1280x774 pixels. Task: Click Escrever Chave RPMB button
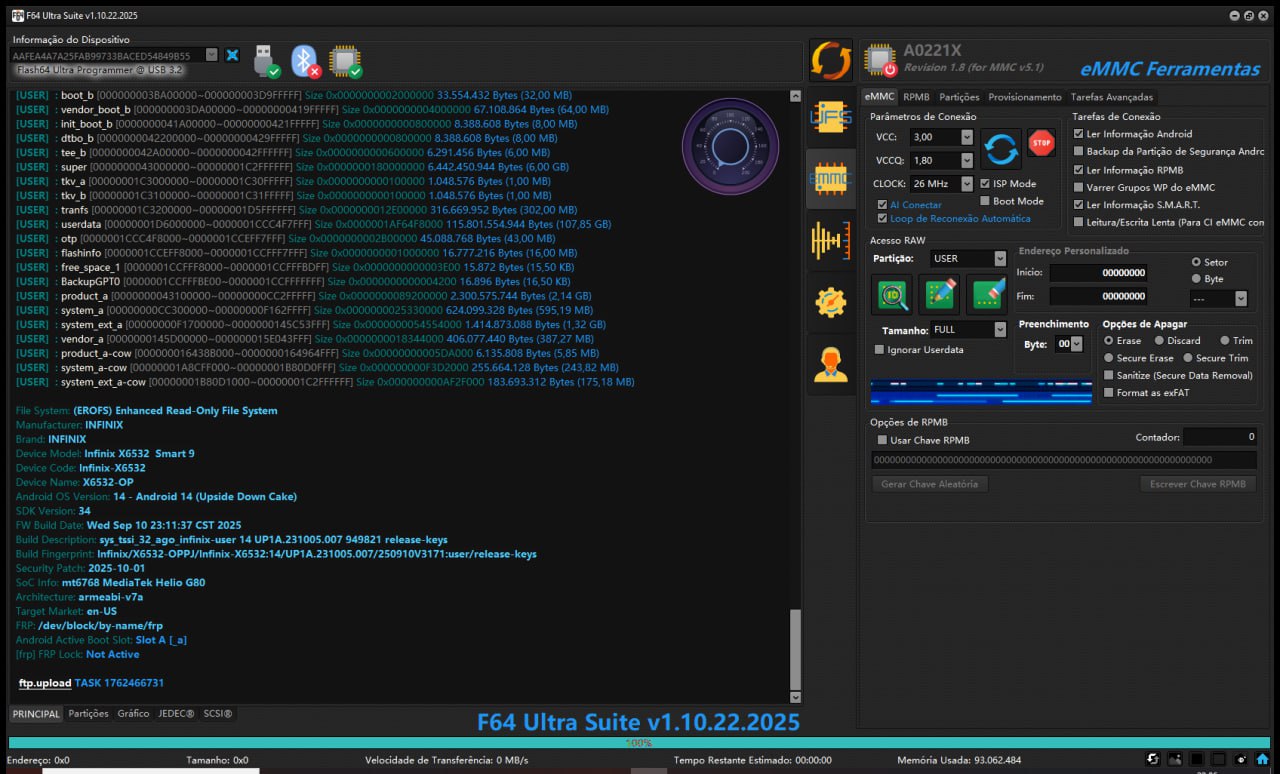point(1197,484)
